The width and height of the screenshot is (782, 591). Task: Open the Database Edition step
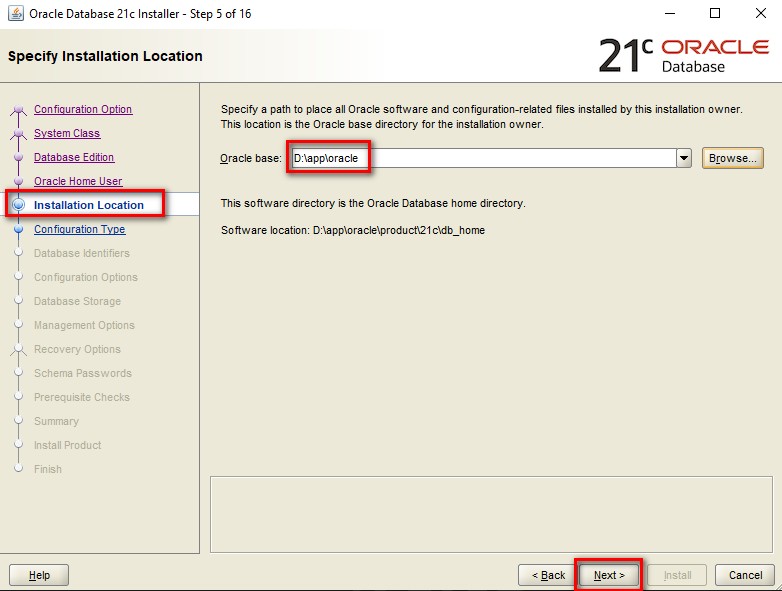coord(74,157)
